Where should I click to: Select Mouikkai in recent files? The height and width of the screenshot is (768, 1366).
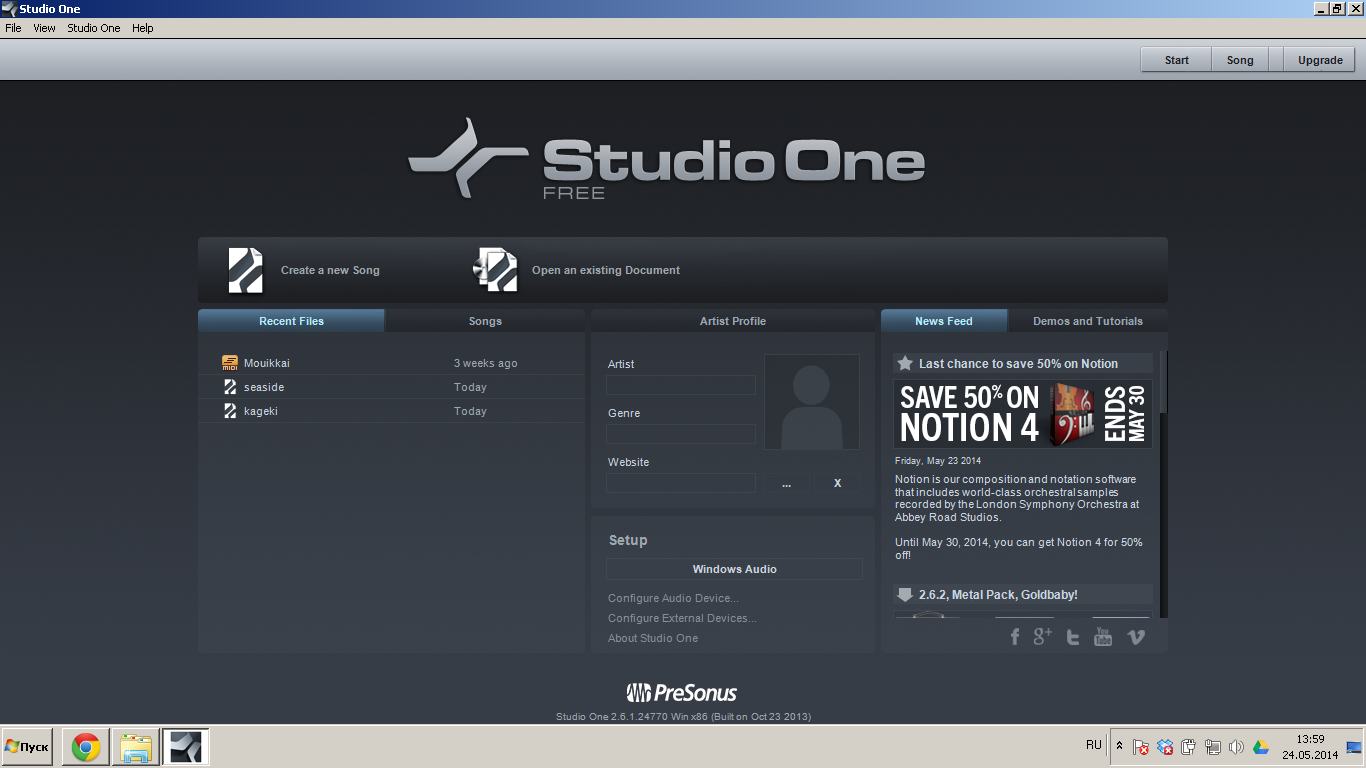[391, 363]
